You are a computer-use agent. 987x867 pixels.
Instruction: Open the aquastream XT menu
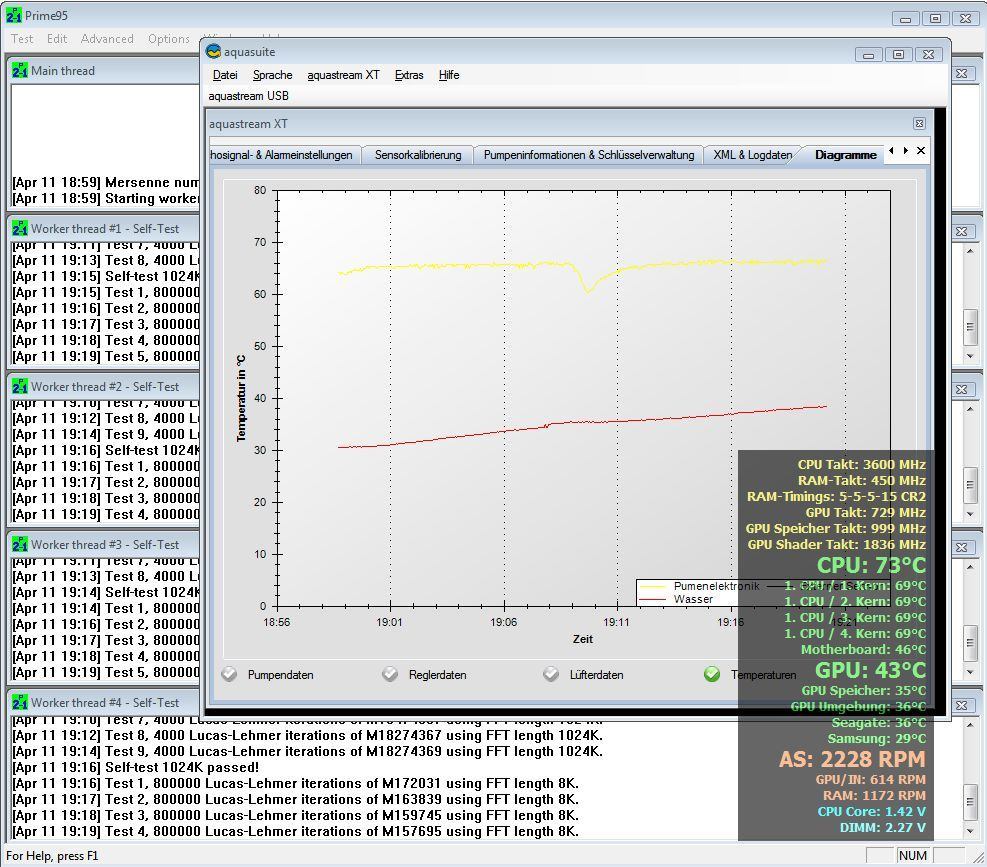(x=343, y=75)
